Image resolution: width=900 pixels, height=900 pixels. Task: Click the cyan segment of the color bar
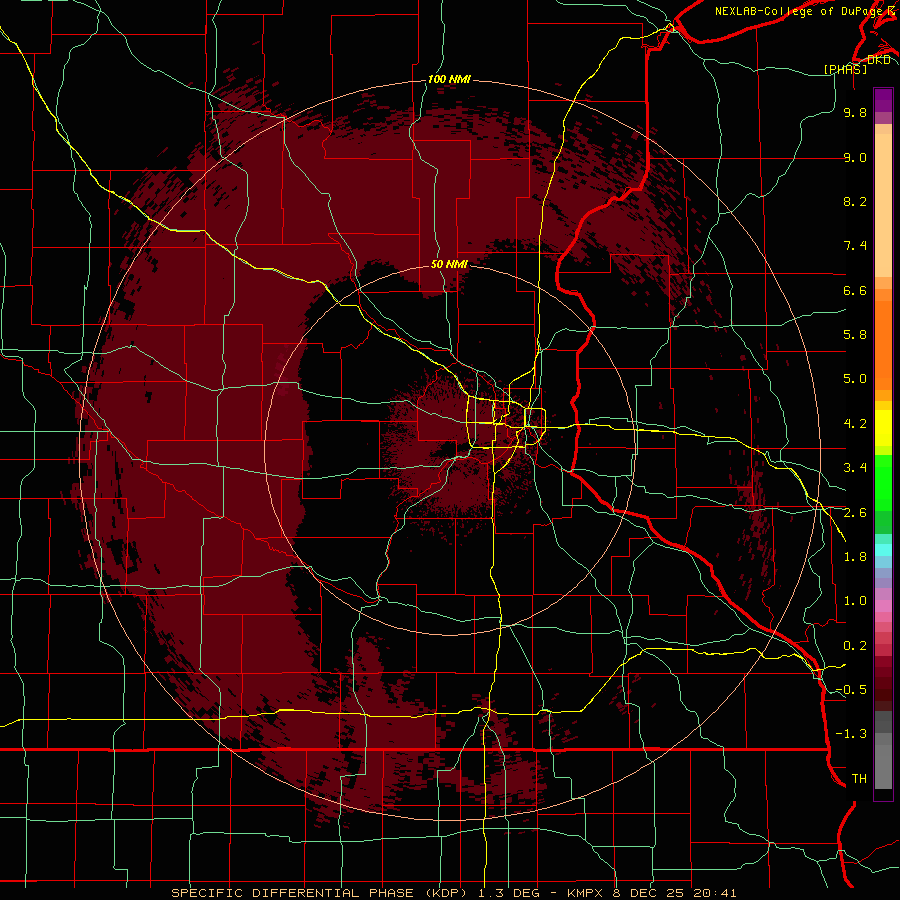point(883,550)
